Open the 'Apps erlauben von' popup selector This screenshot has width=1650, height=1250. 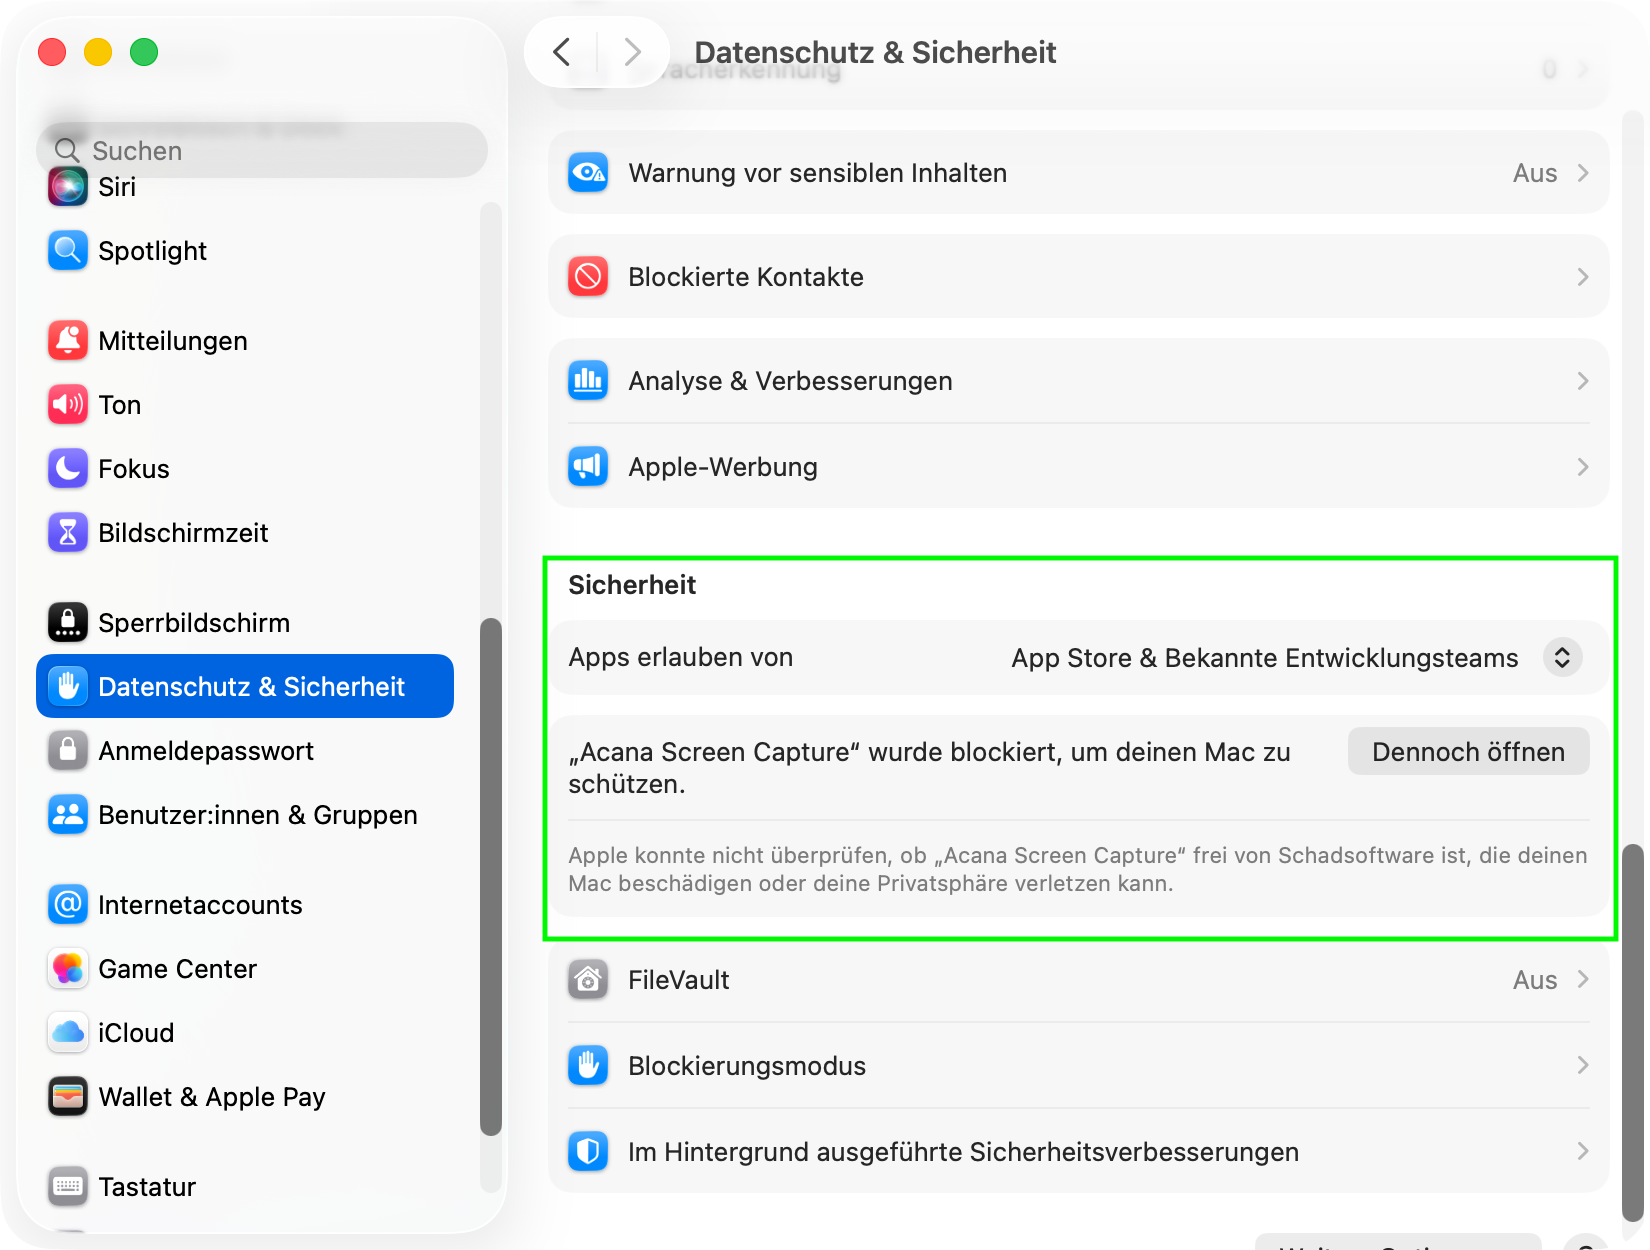tap(1561, 658)
